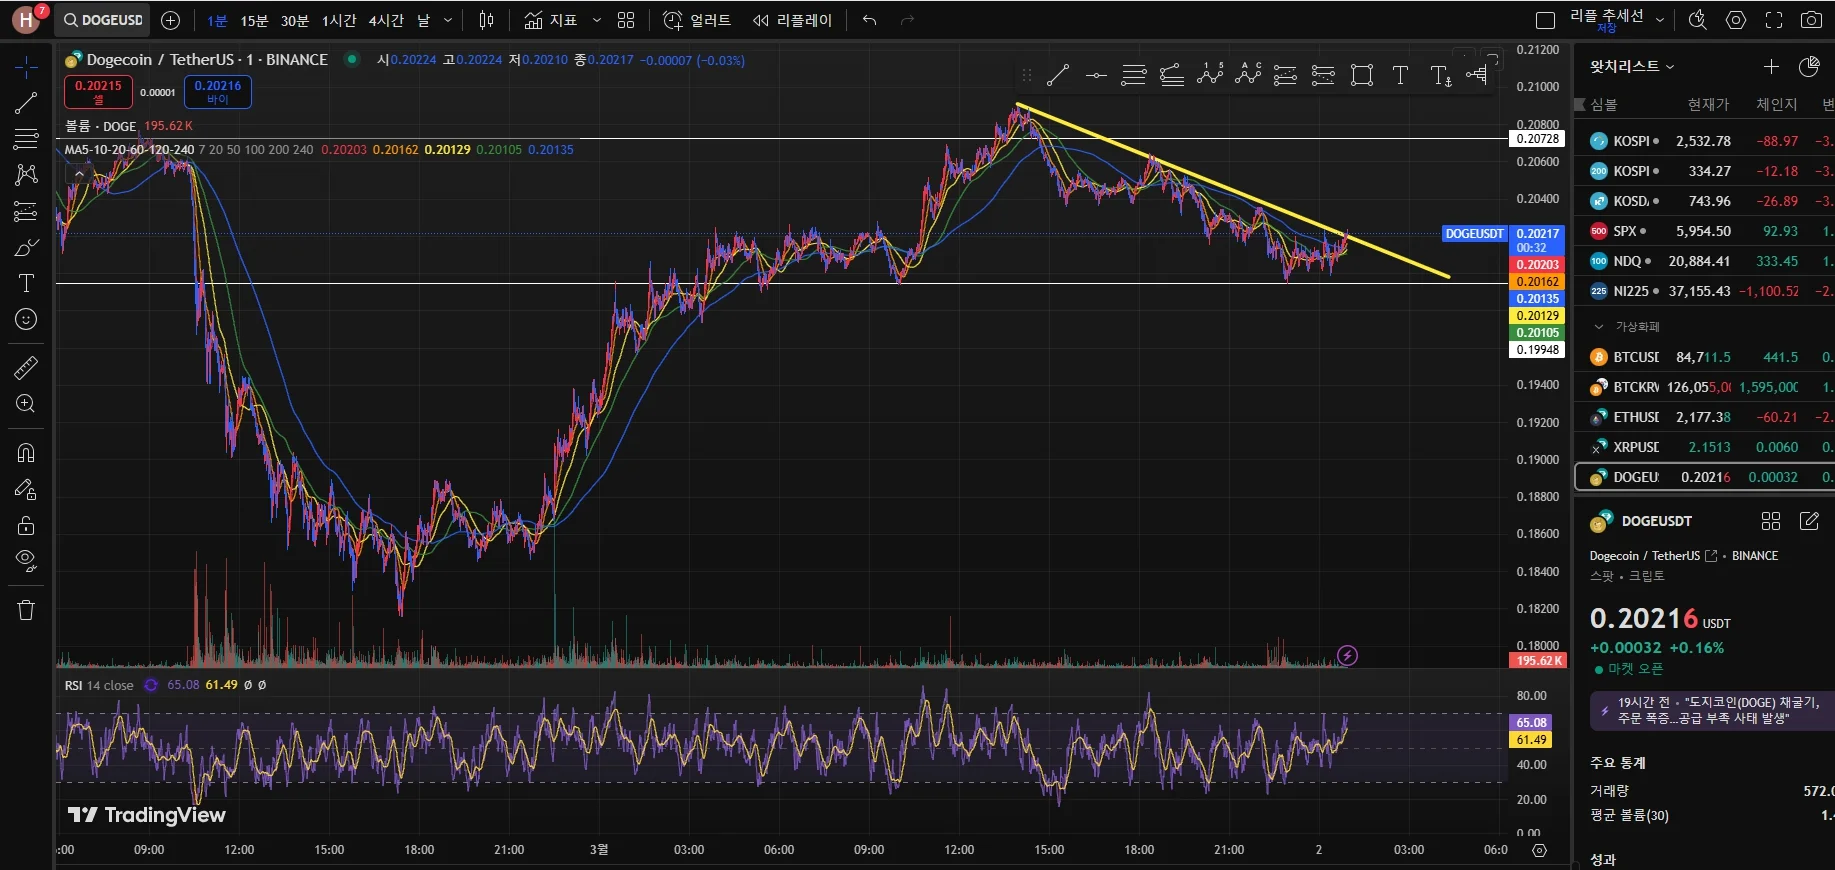Switch to the 4시간 timeframe

pos(386,20)
